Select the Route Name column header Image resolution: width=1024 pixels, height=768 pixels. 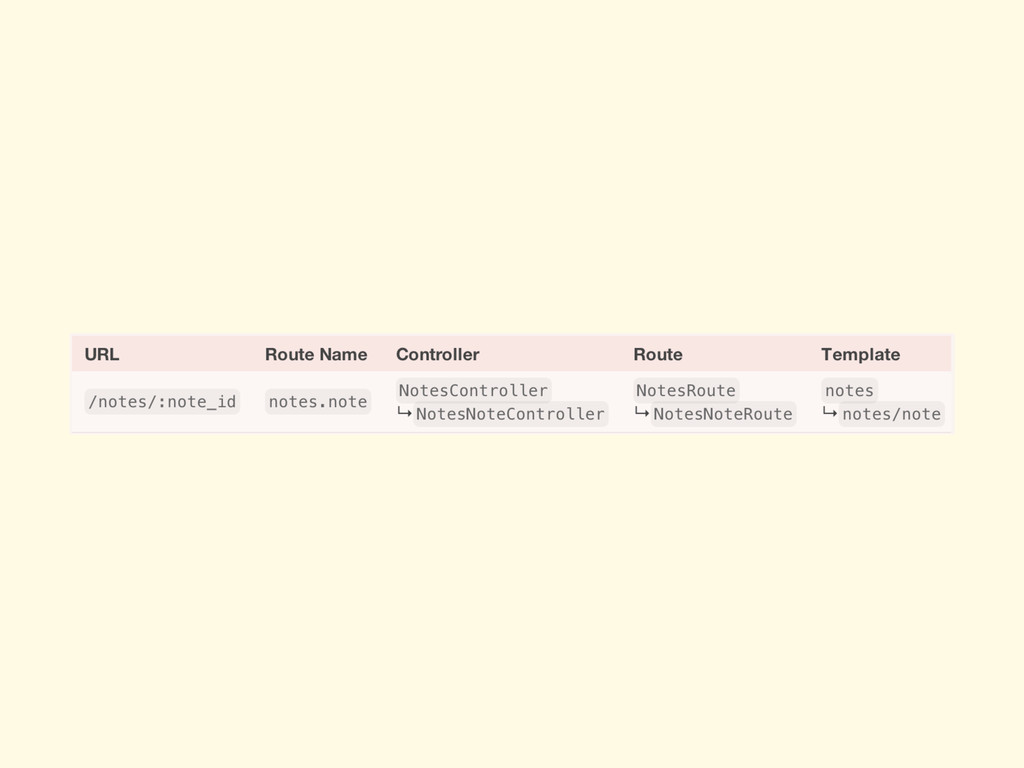pyautogui.click(x=316, y=354)
